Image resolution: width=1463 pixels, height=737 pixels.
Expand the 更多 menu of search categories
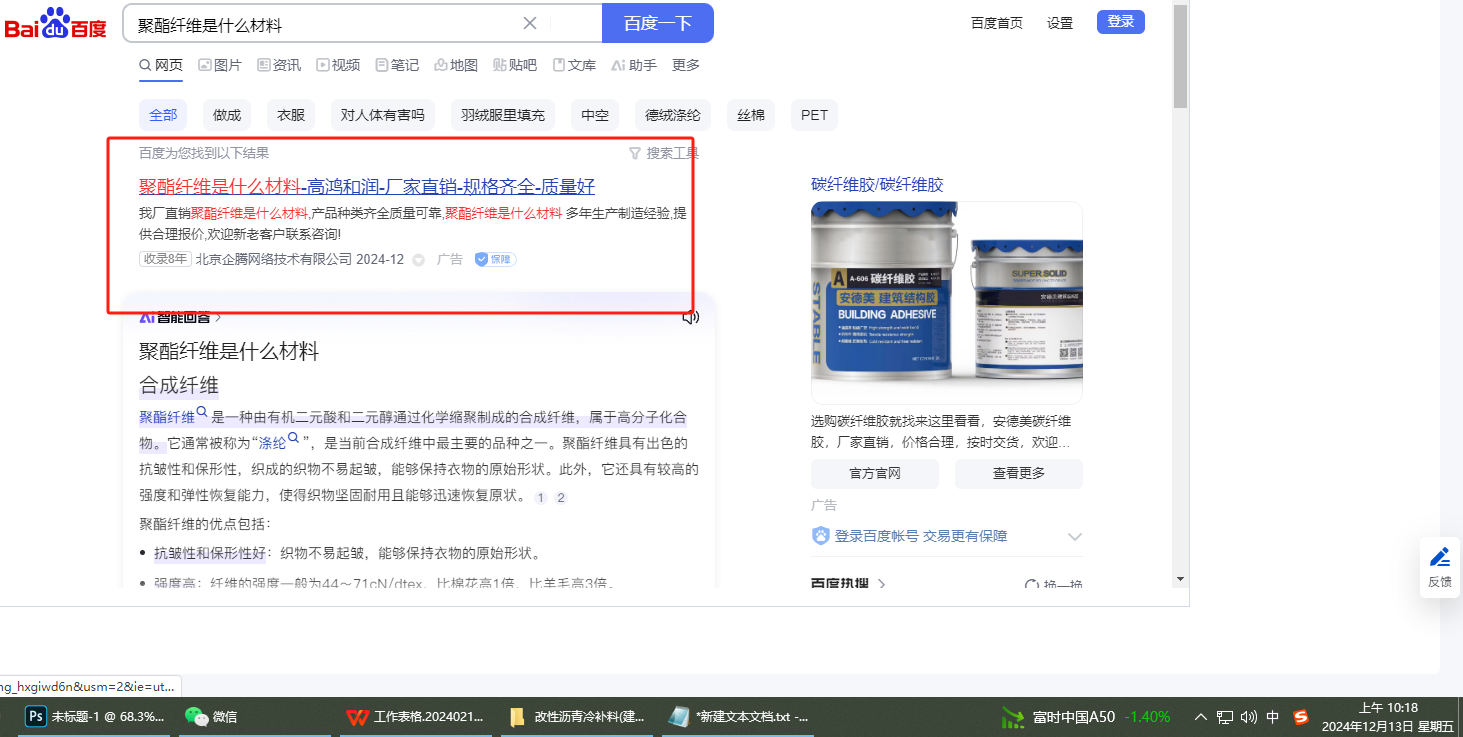point(686,65)
